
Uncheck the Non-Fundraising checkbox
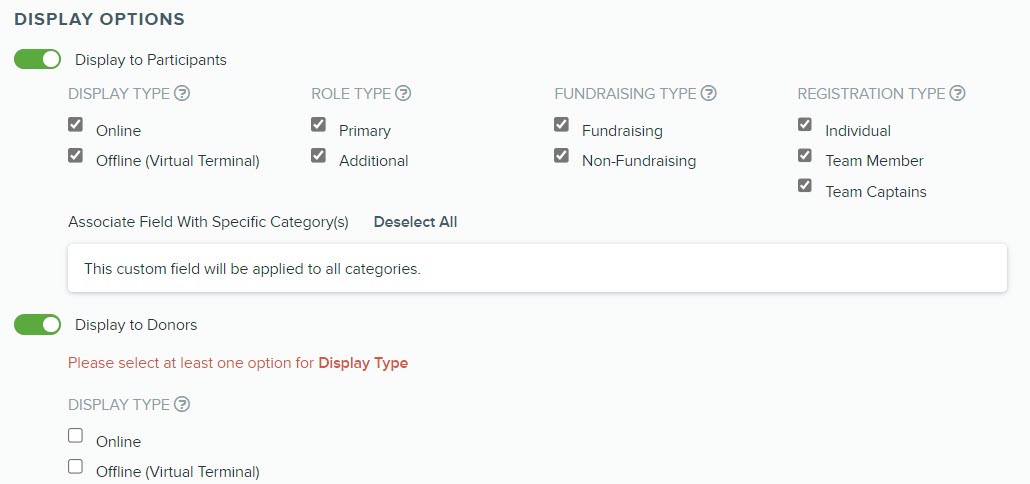click(x=561, y=155)
